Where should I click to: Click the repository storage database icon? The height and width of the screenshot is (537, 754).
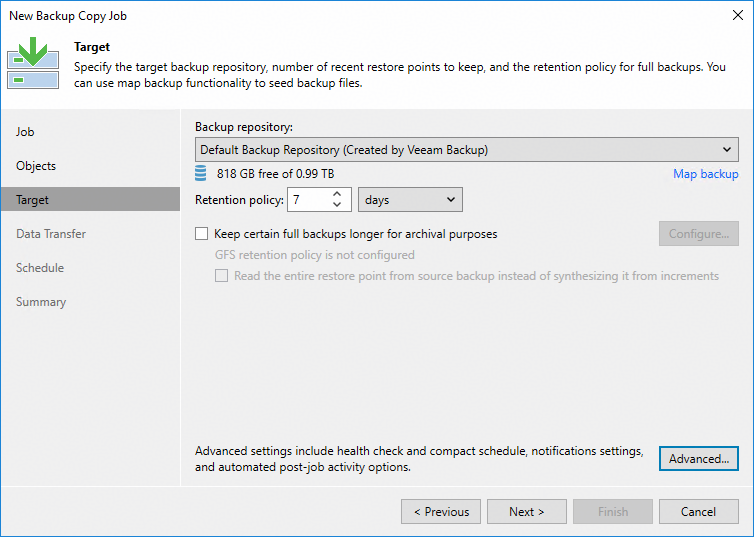click(201, 174)
